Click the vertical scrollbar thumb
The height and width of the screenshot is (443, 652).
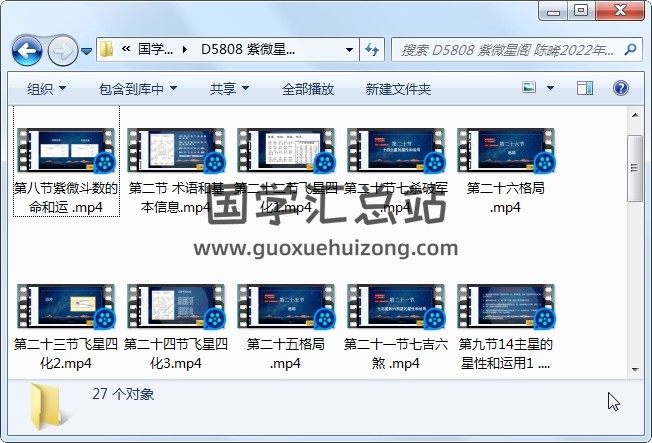coord(635,168)
